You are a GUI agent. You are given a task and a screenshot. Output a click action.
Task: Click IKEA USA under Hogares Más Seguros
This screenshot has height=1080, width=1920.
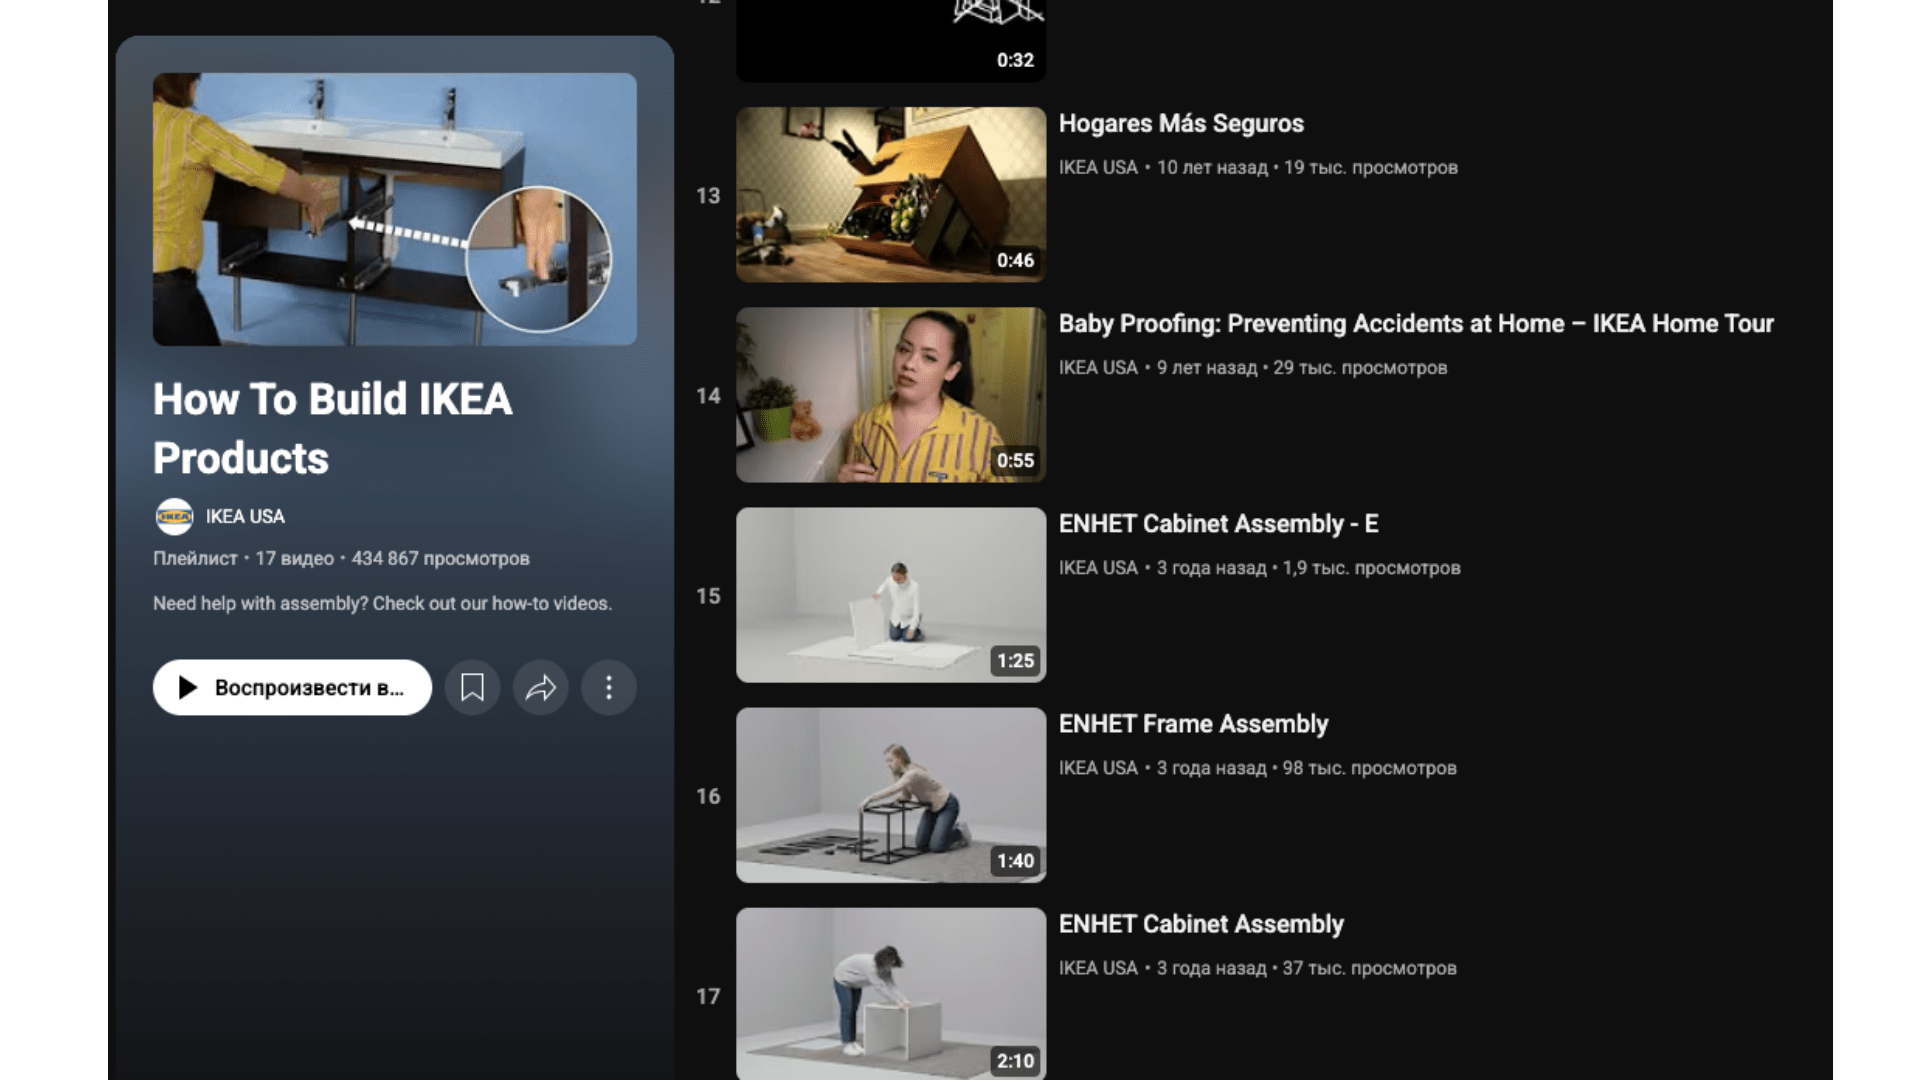point(1097,168)
